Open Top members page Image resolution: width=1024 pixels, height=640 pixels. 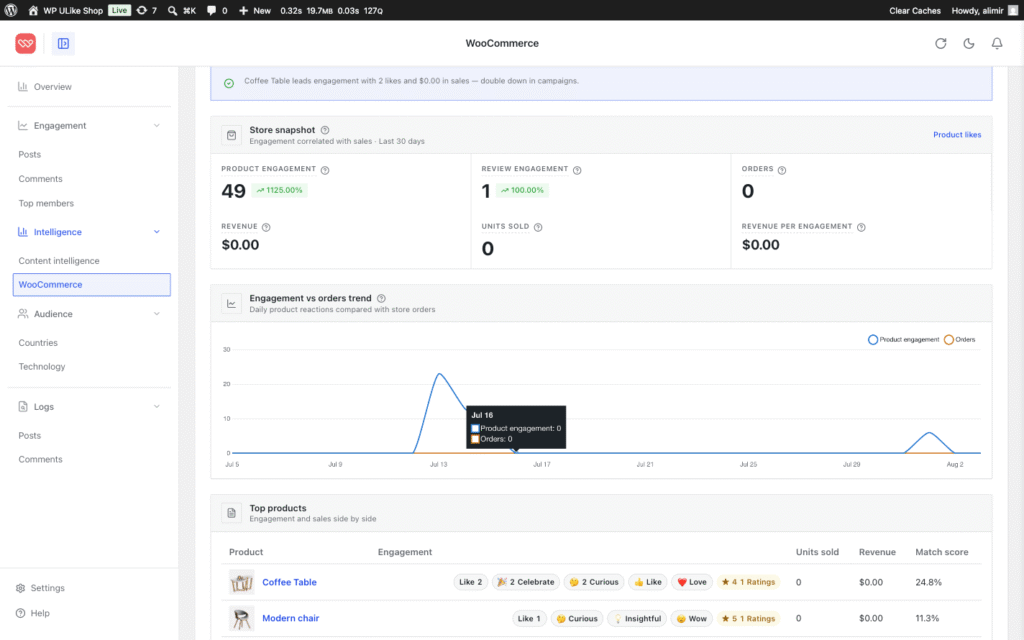tap(46, 204)
